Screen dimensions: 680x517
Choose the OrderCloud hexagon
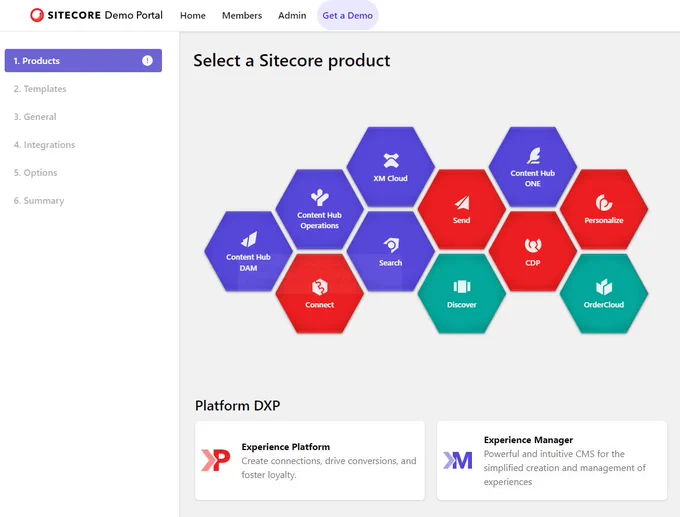point(604,294)
